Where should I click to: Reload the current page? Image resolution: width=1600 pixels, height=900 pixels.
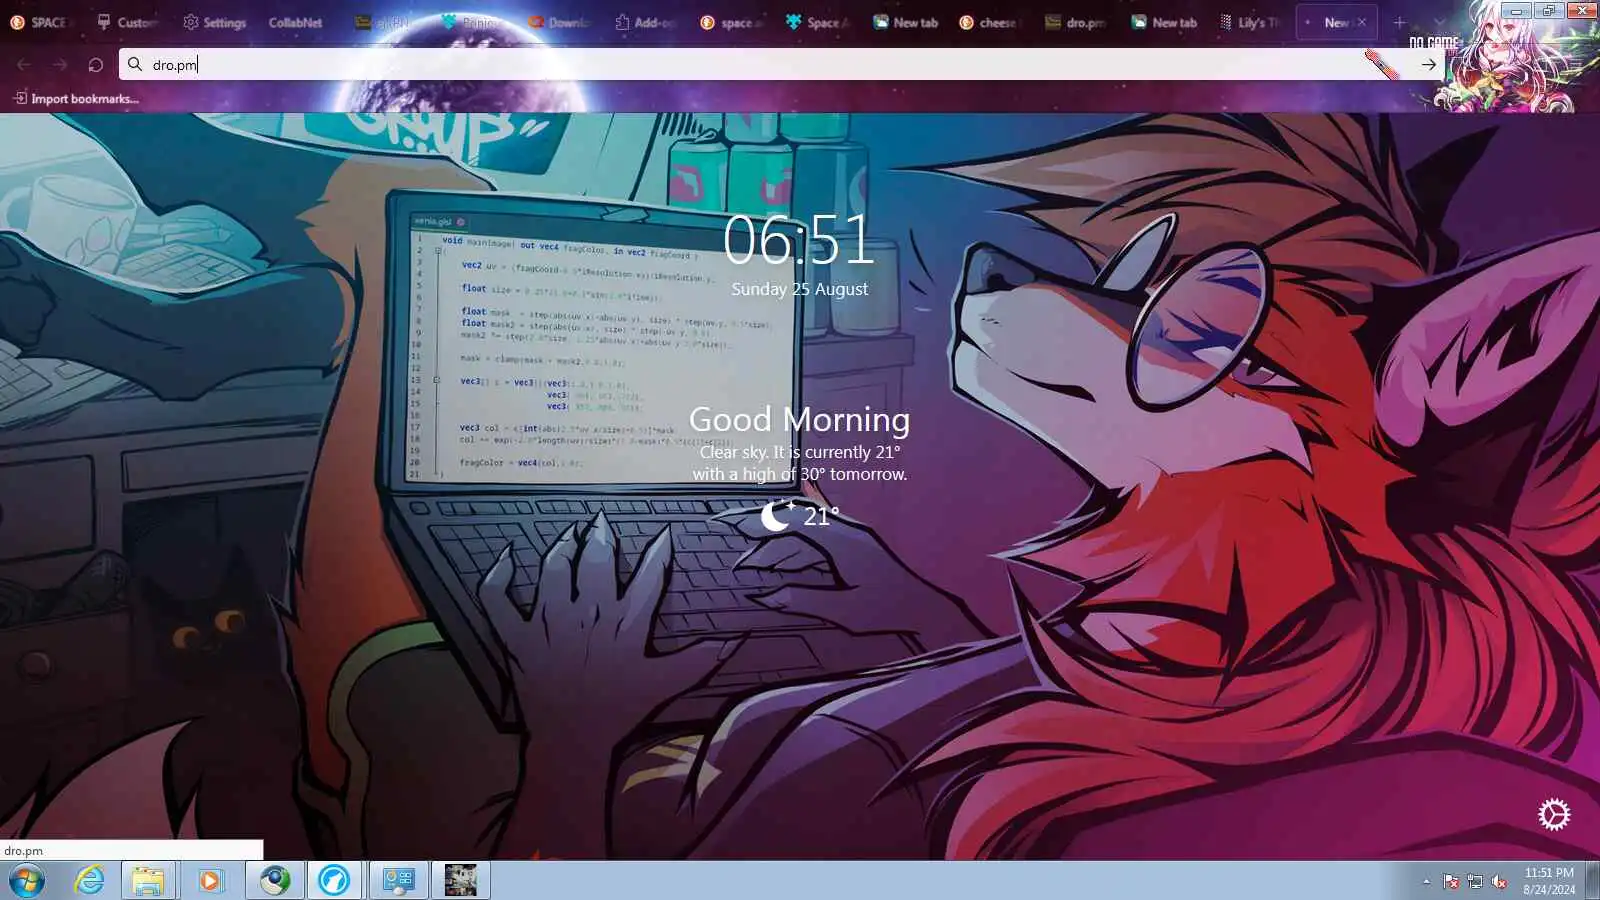pos(96,64)
